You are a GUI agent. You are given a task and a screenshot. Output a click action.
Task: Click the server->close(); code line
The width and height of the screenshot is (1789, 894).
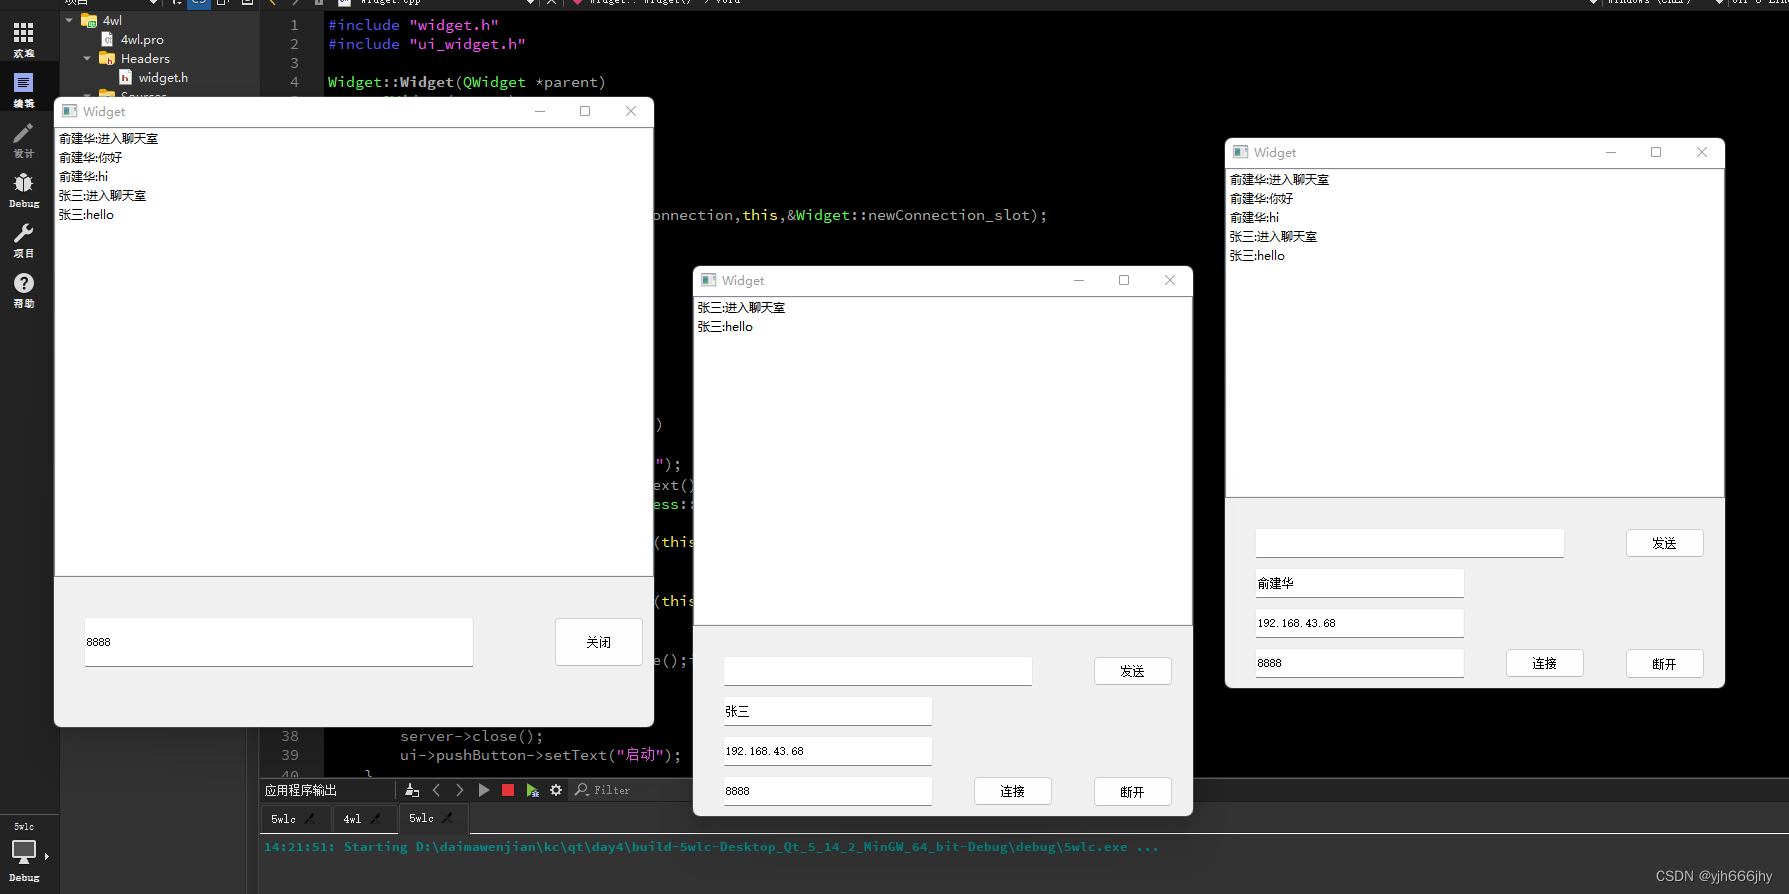point(472,736)
